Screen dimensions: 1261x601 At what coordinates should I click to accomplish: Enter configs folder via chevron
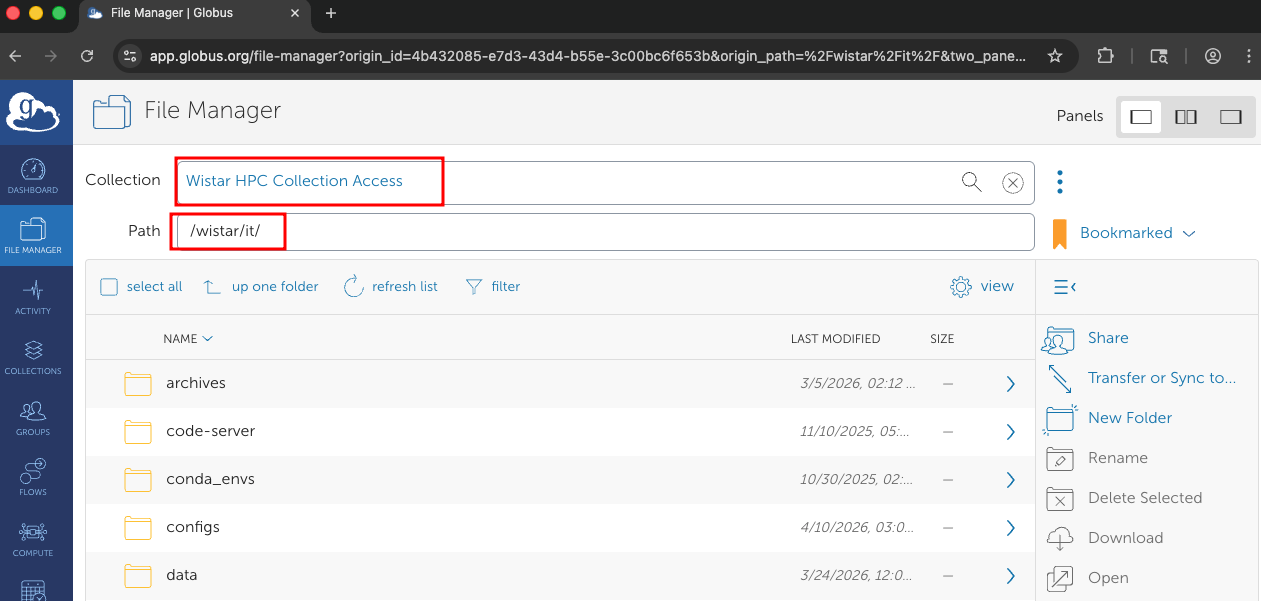(1010, 528)
